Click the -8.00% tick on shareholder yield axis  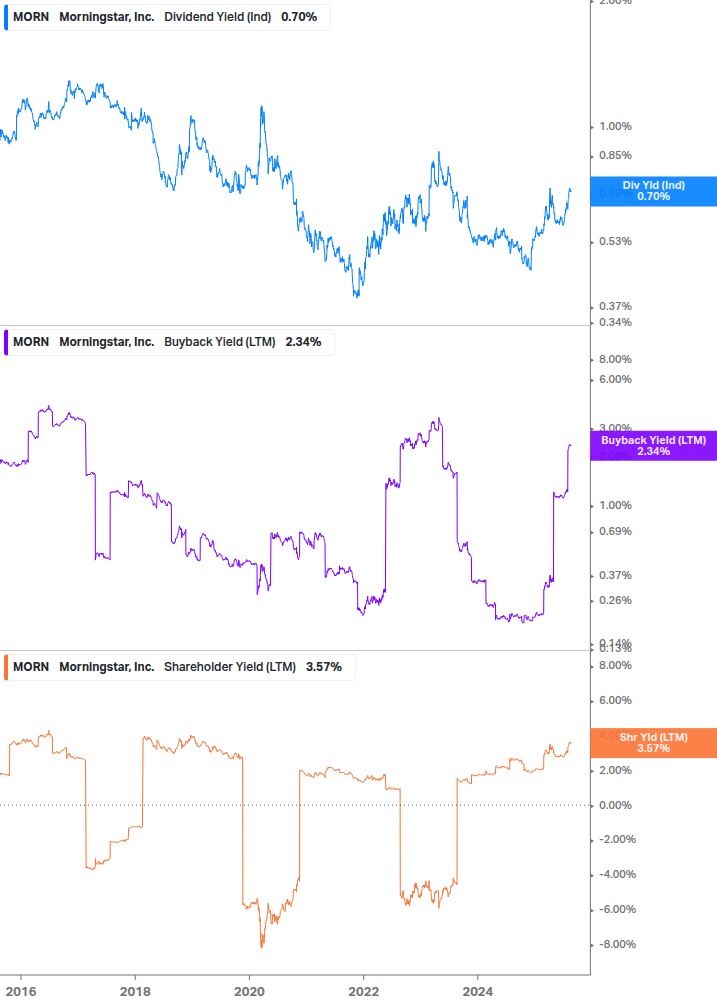[x=615, y=944]
